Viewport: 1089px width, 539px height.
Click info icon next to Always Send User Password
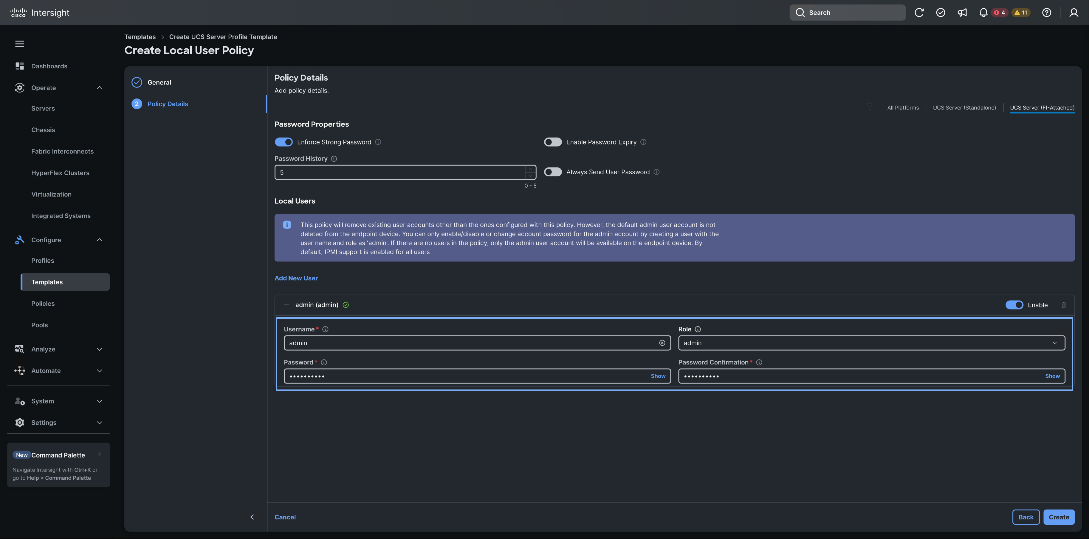pos(656,172)
